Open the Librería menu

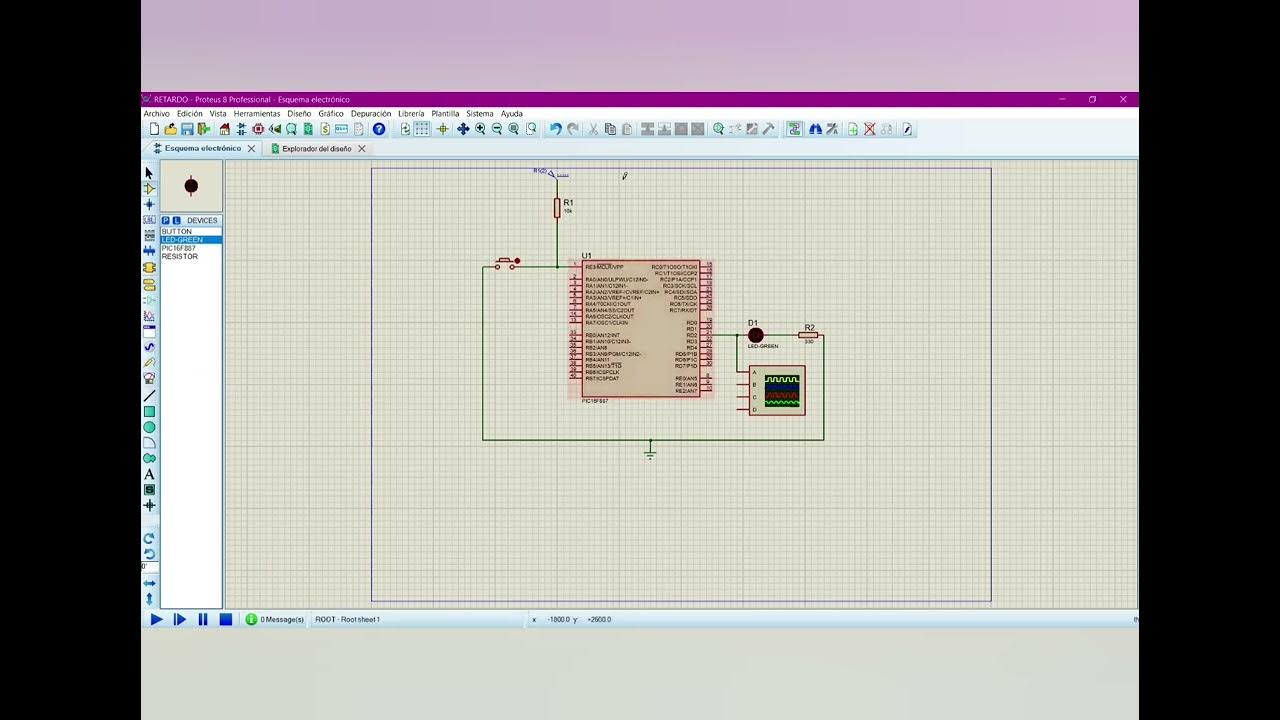(411, 114)
